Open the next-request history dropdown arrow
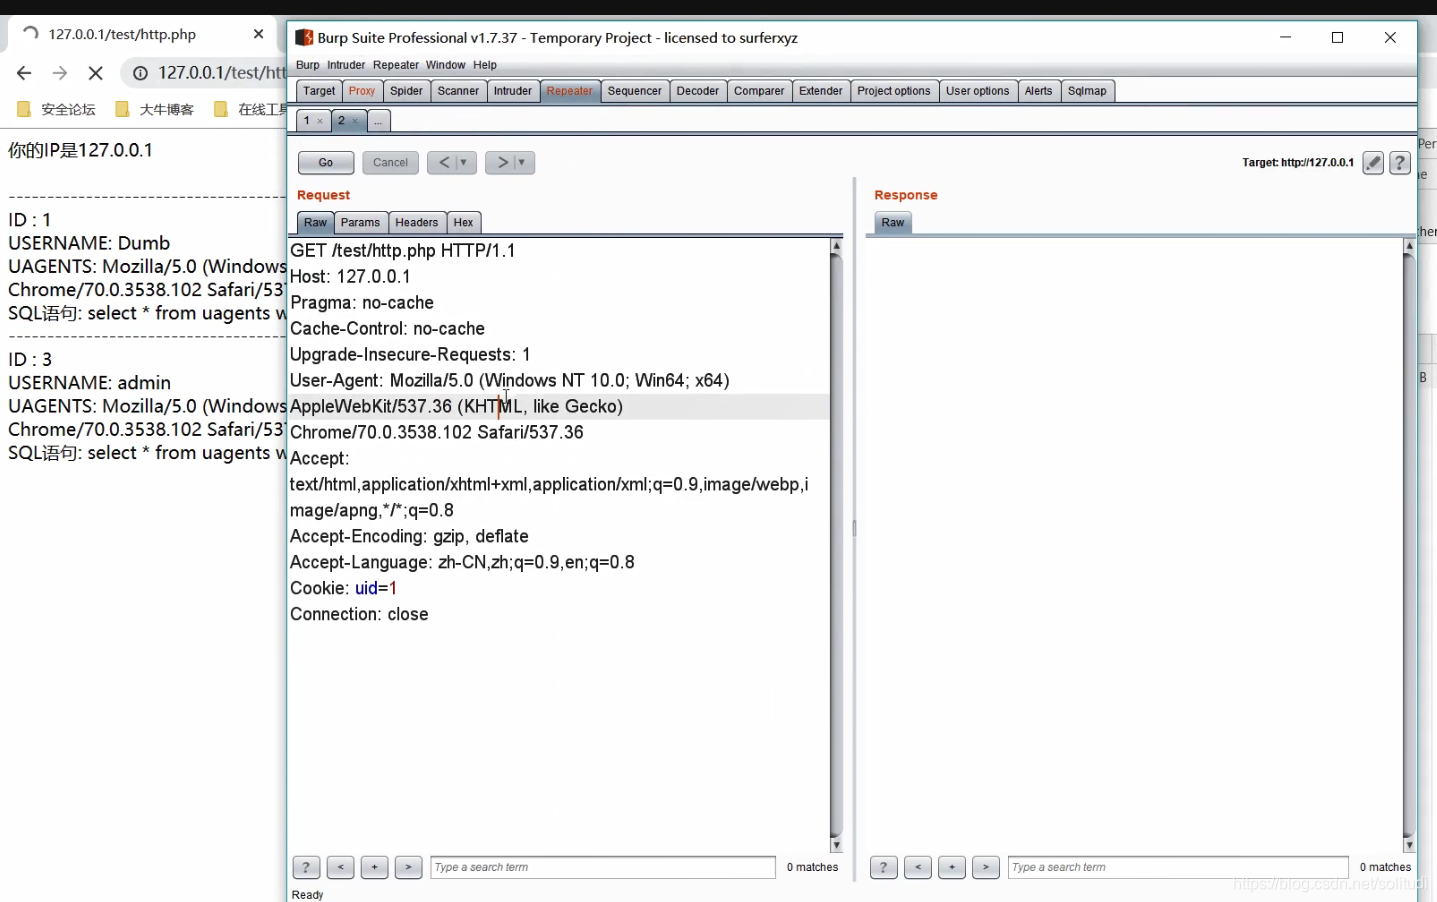The height and width of the screenshot is (902, 1437). click(x=522, y=162)
